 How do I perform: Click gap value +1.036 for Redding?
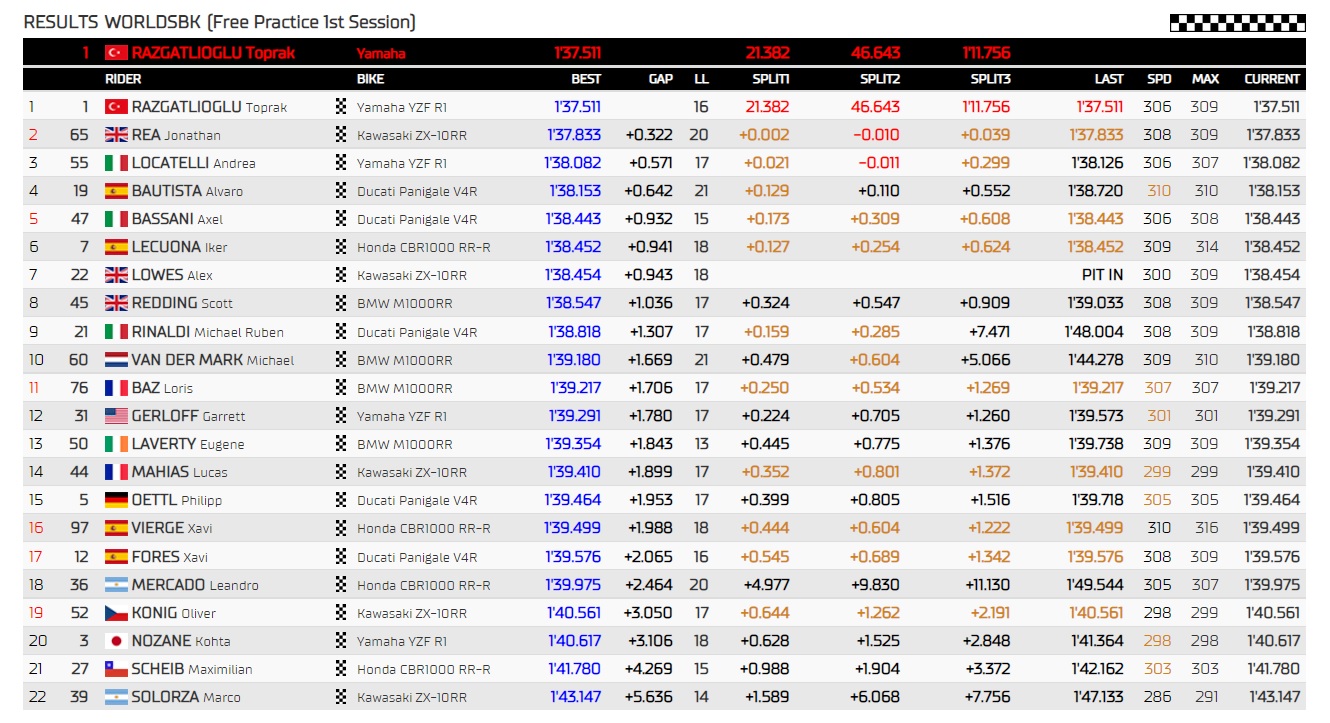[x=649, y=303]
